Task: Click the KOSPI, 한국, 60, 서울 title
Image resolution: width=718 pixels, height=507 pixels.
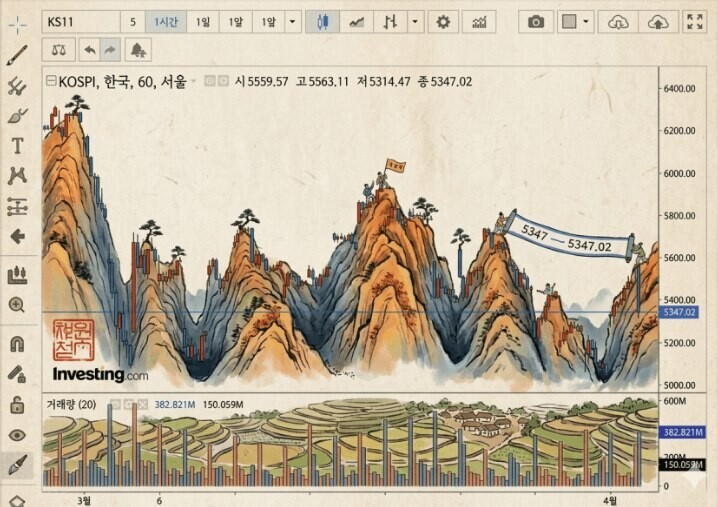Action: 123,82
